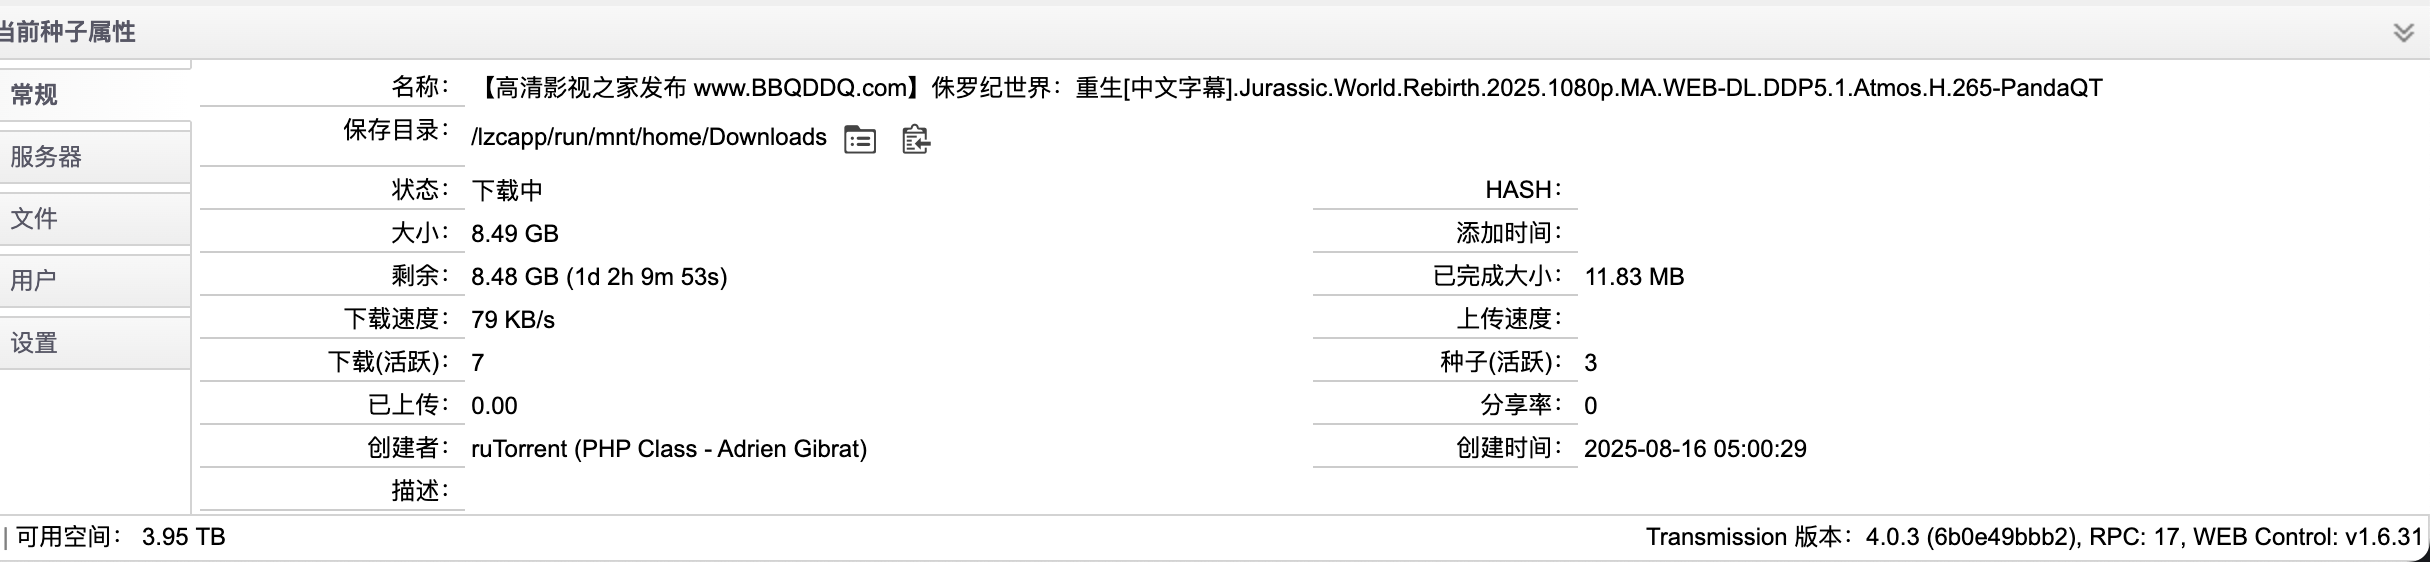Click the 保存目录 label
This screenshot has width=2430, height=562.
pos(396,130)
